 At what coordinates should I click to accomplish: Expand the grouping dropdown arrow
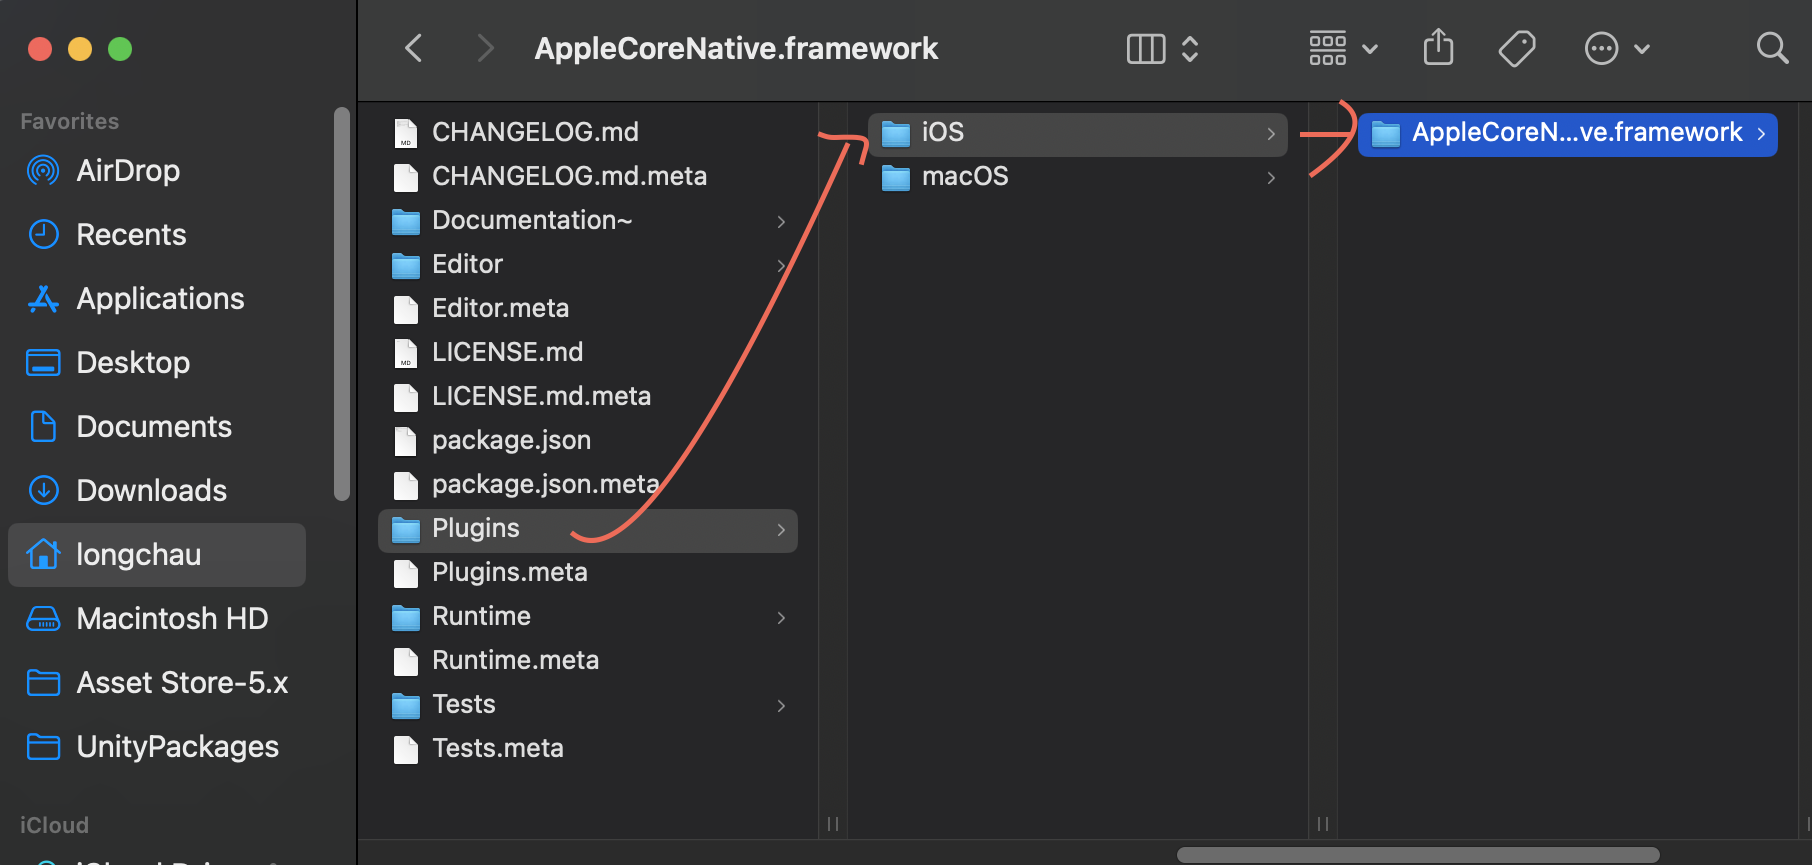tap(1370, 49)
